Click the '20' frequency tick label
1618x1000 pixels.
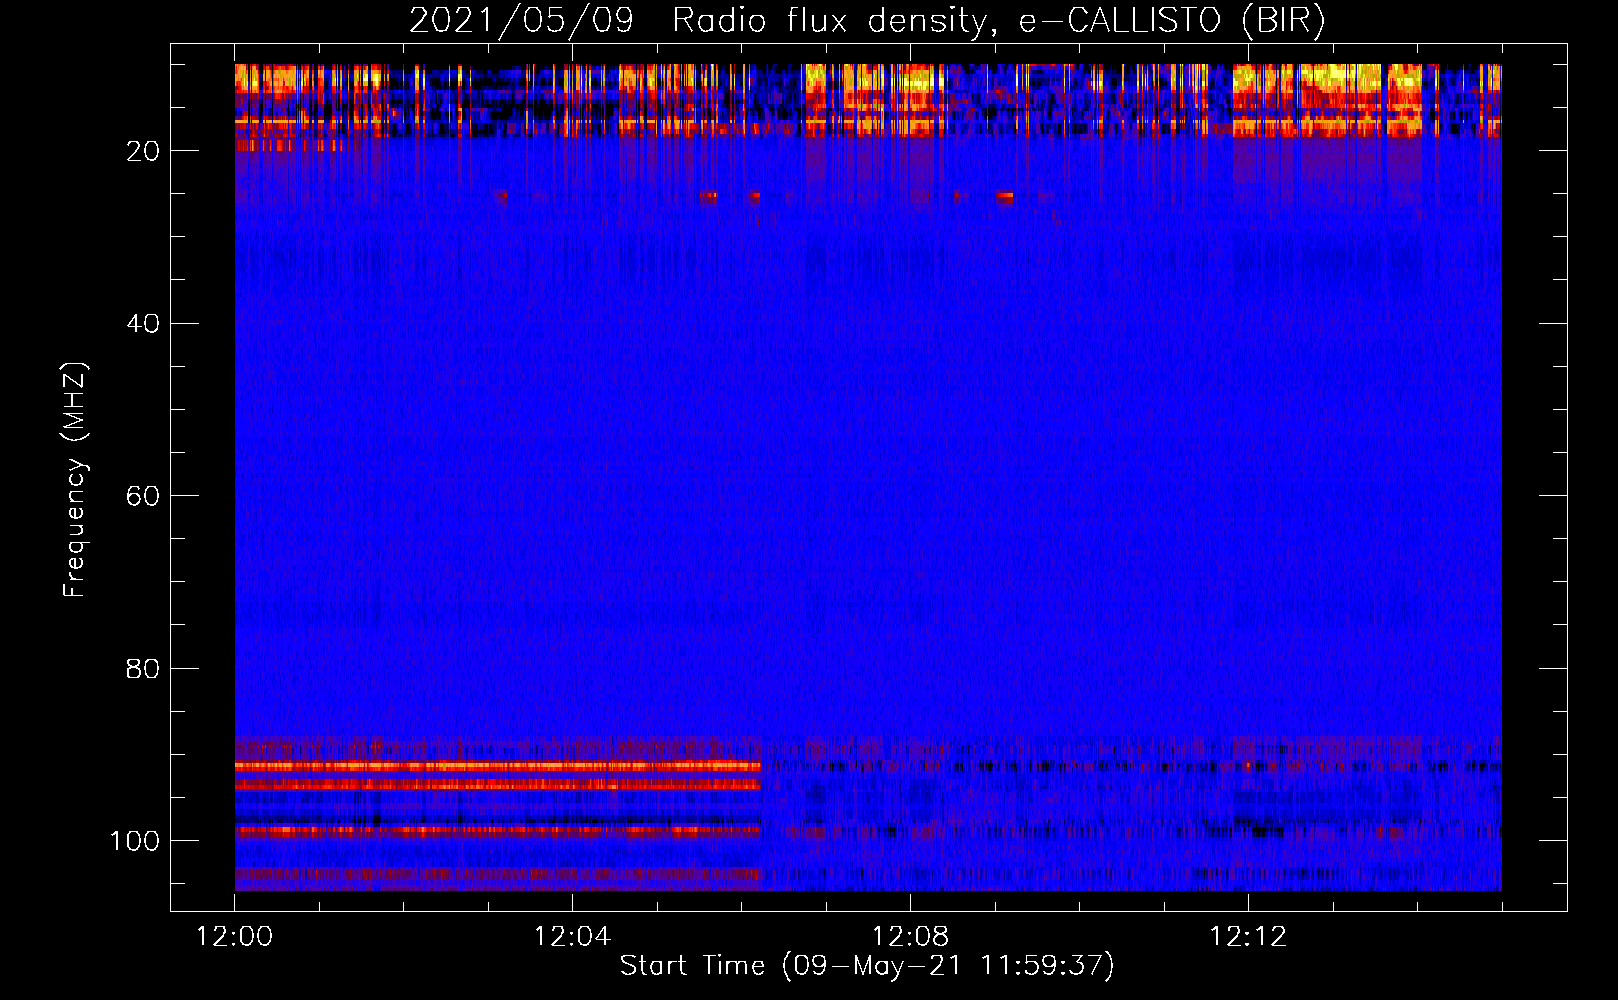143,151
